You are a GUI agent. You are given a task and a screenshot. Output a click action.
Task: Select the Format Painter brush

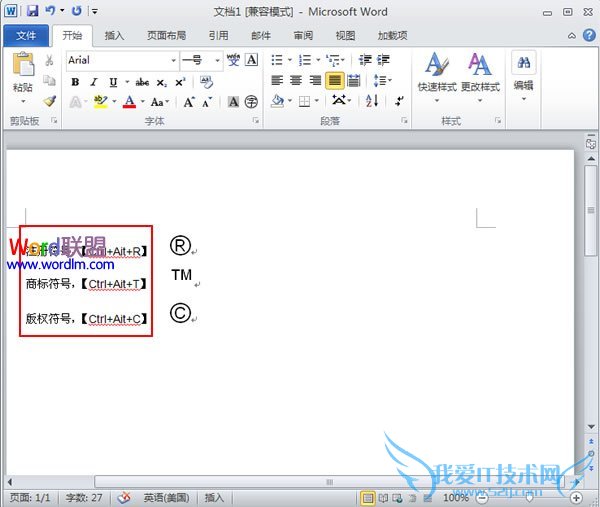click(49, 101)
